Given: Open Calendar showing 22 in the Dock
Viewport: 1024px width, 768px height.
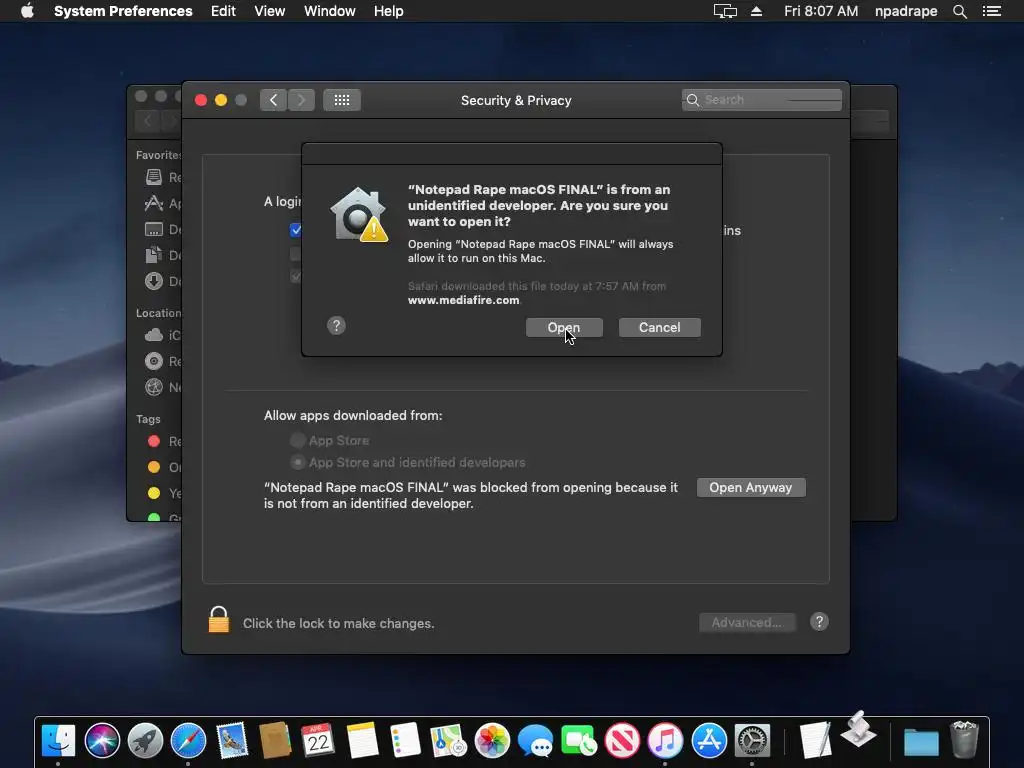Looking at the screenshot, I should pos(318,741).
